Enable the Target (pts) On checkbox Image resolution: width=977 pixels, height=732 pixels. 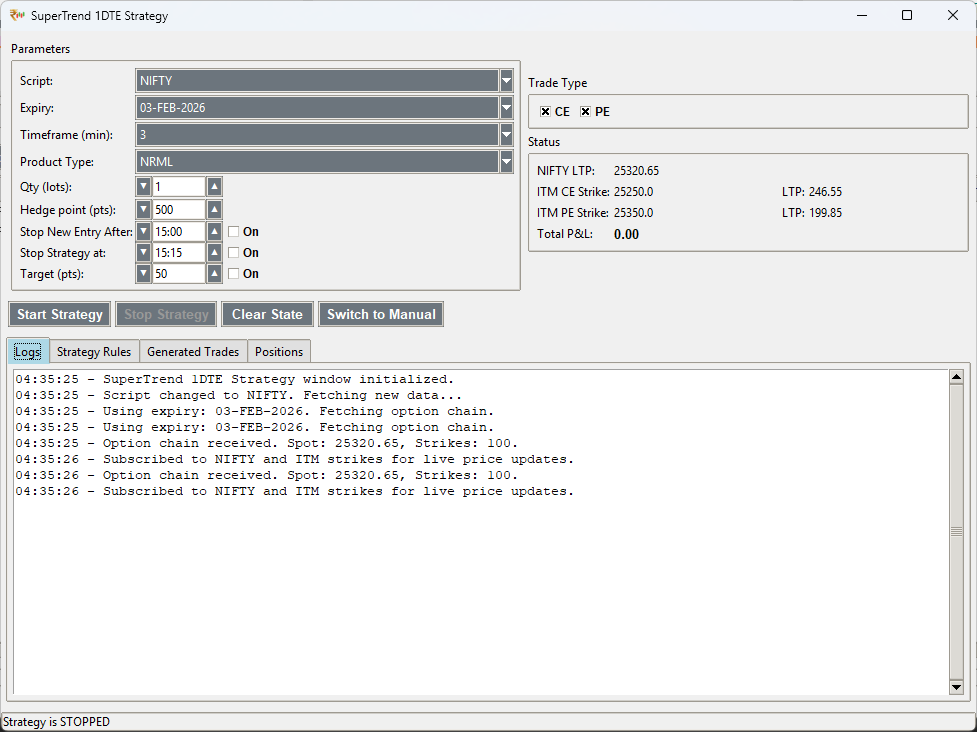tap(233, 274)
